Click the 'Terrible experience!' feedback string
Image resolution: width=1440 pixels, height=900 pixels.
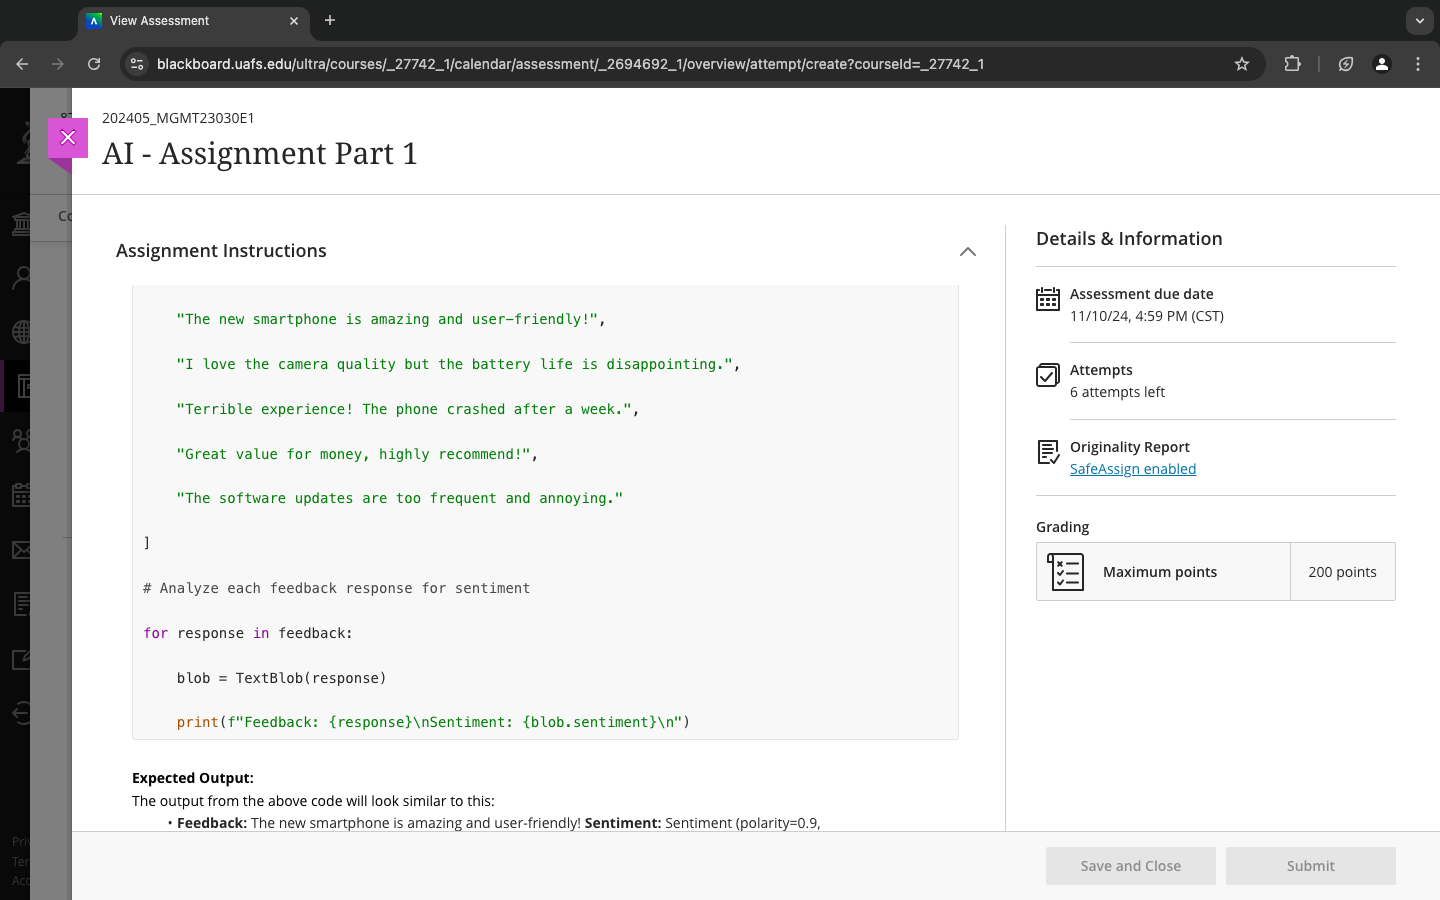[x=408, y=409]
